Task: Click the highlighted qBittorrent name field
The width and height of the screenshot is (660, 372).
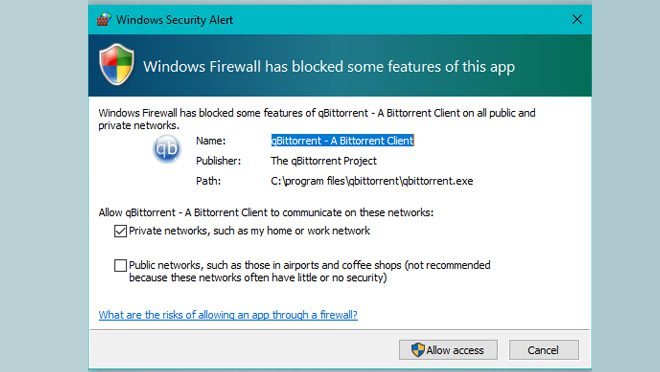Action: coord(342,141)
